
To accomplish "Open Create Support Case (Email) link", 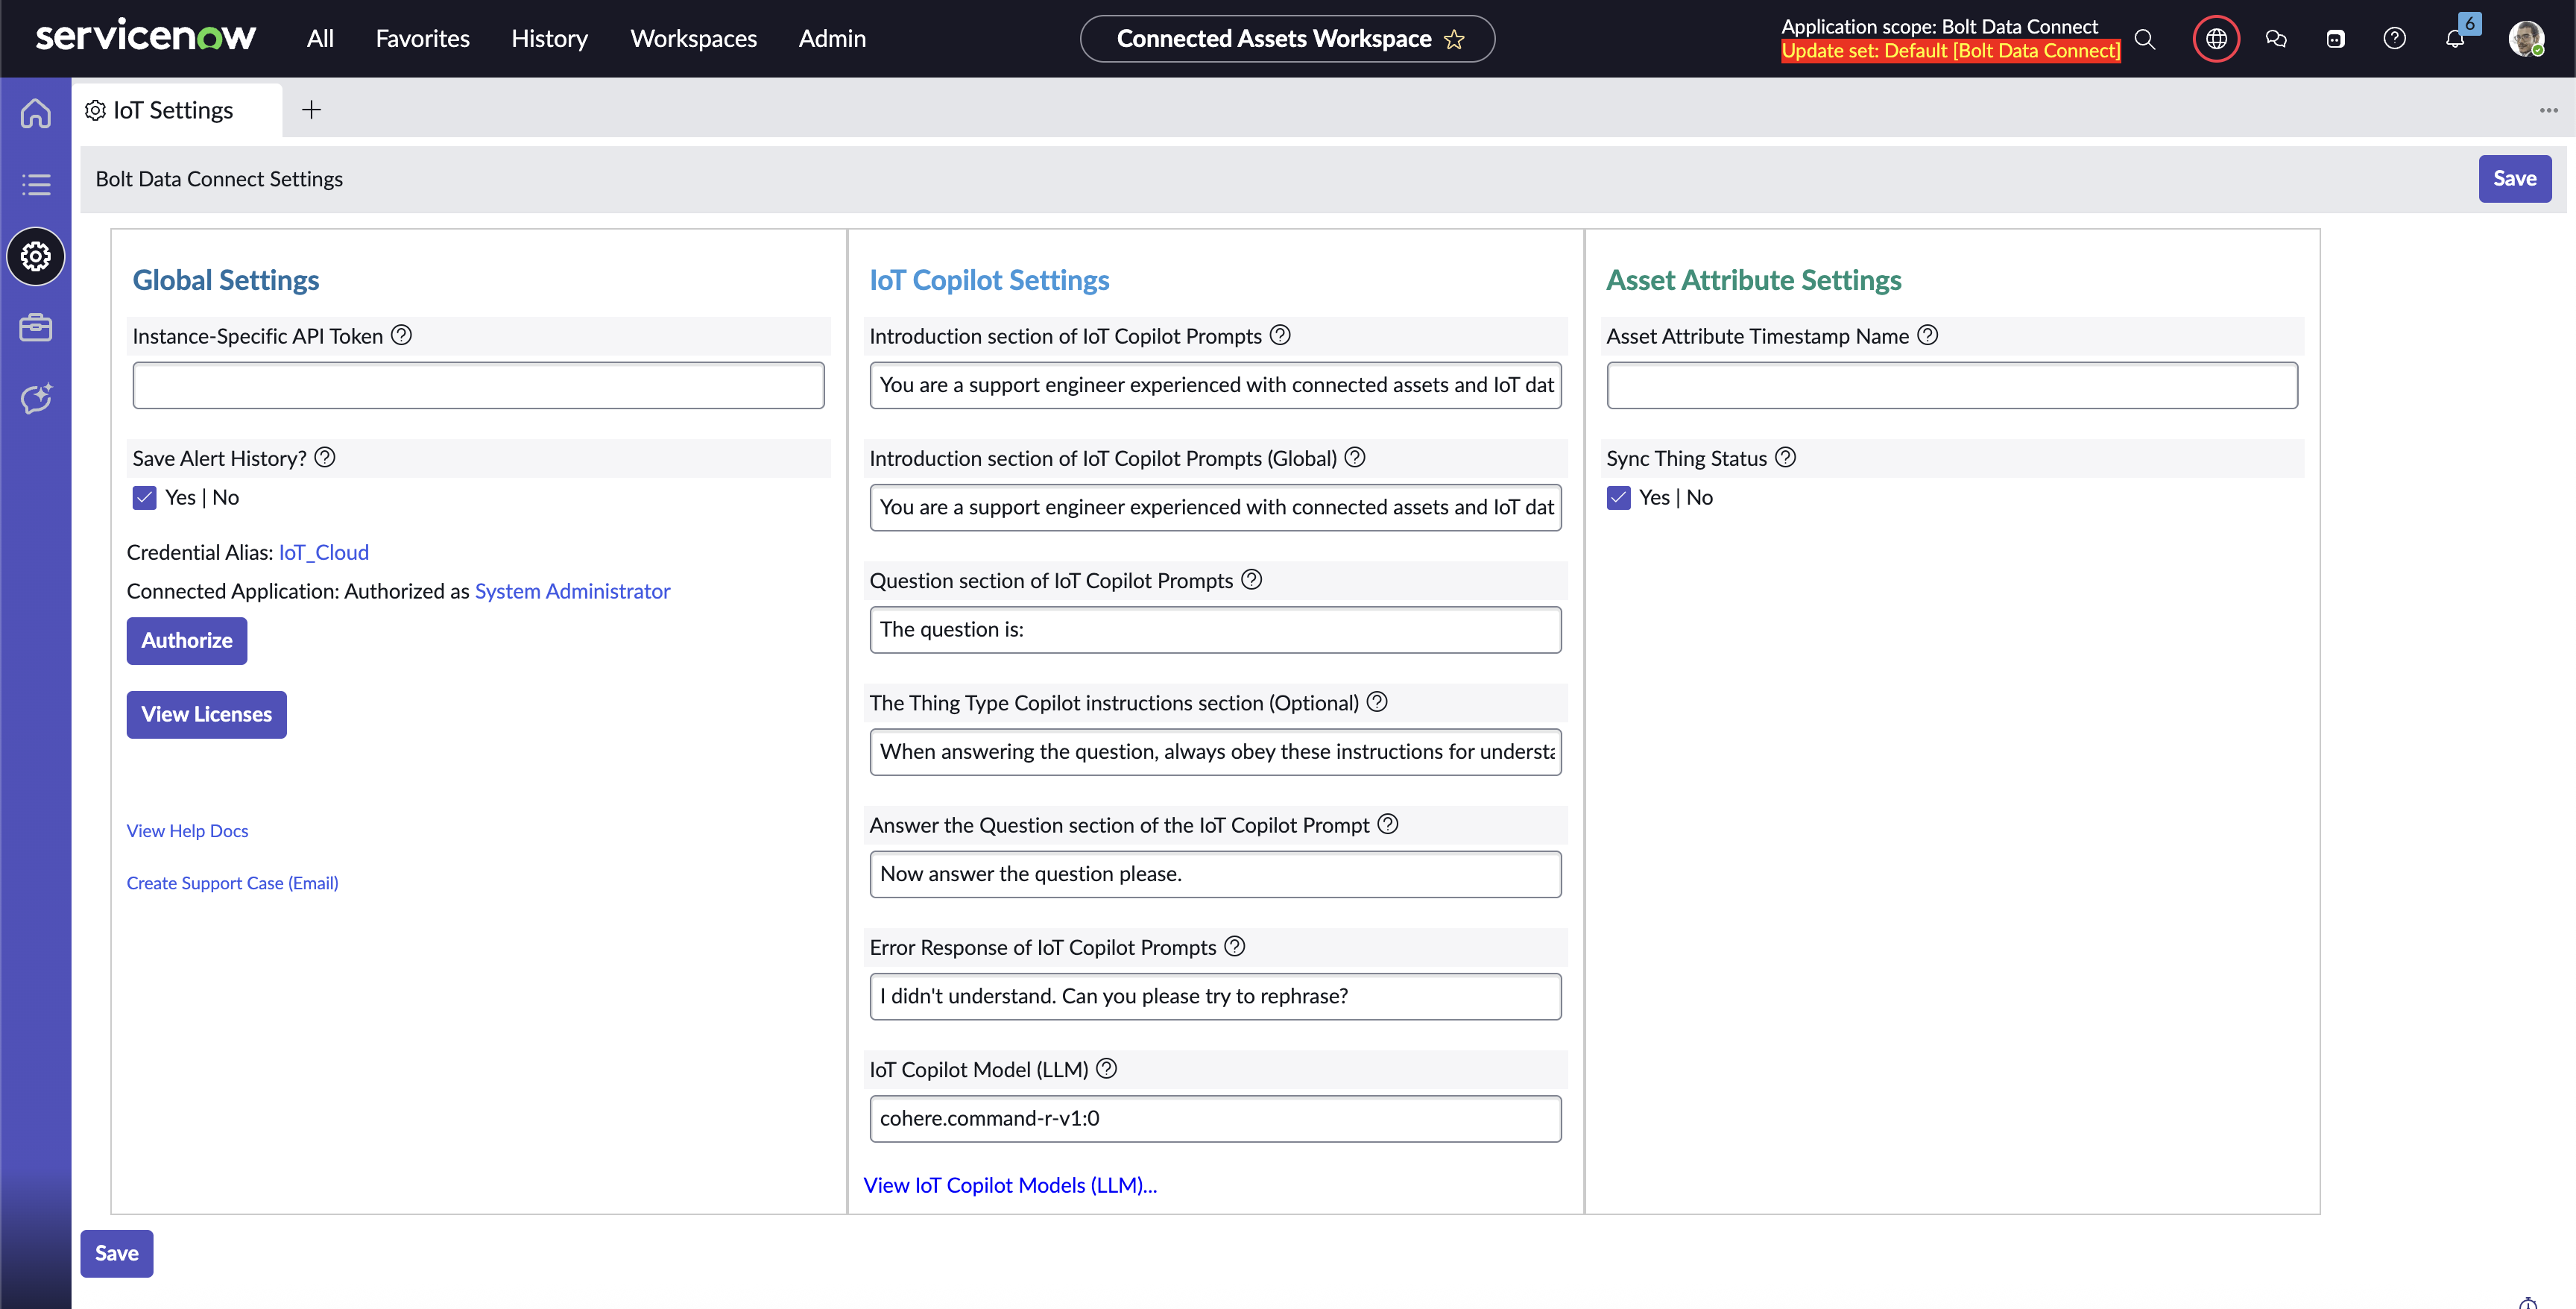I will point(233,883).
